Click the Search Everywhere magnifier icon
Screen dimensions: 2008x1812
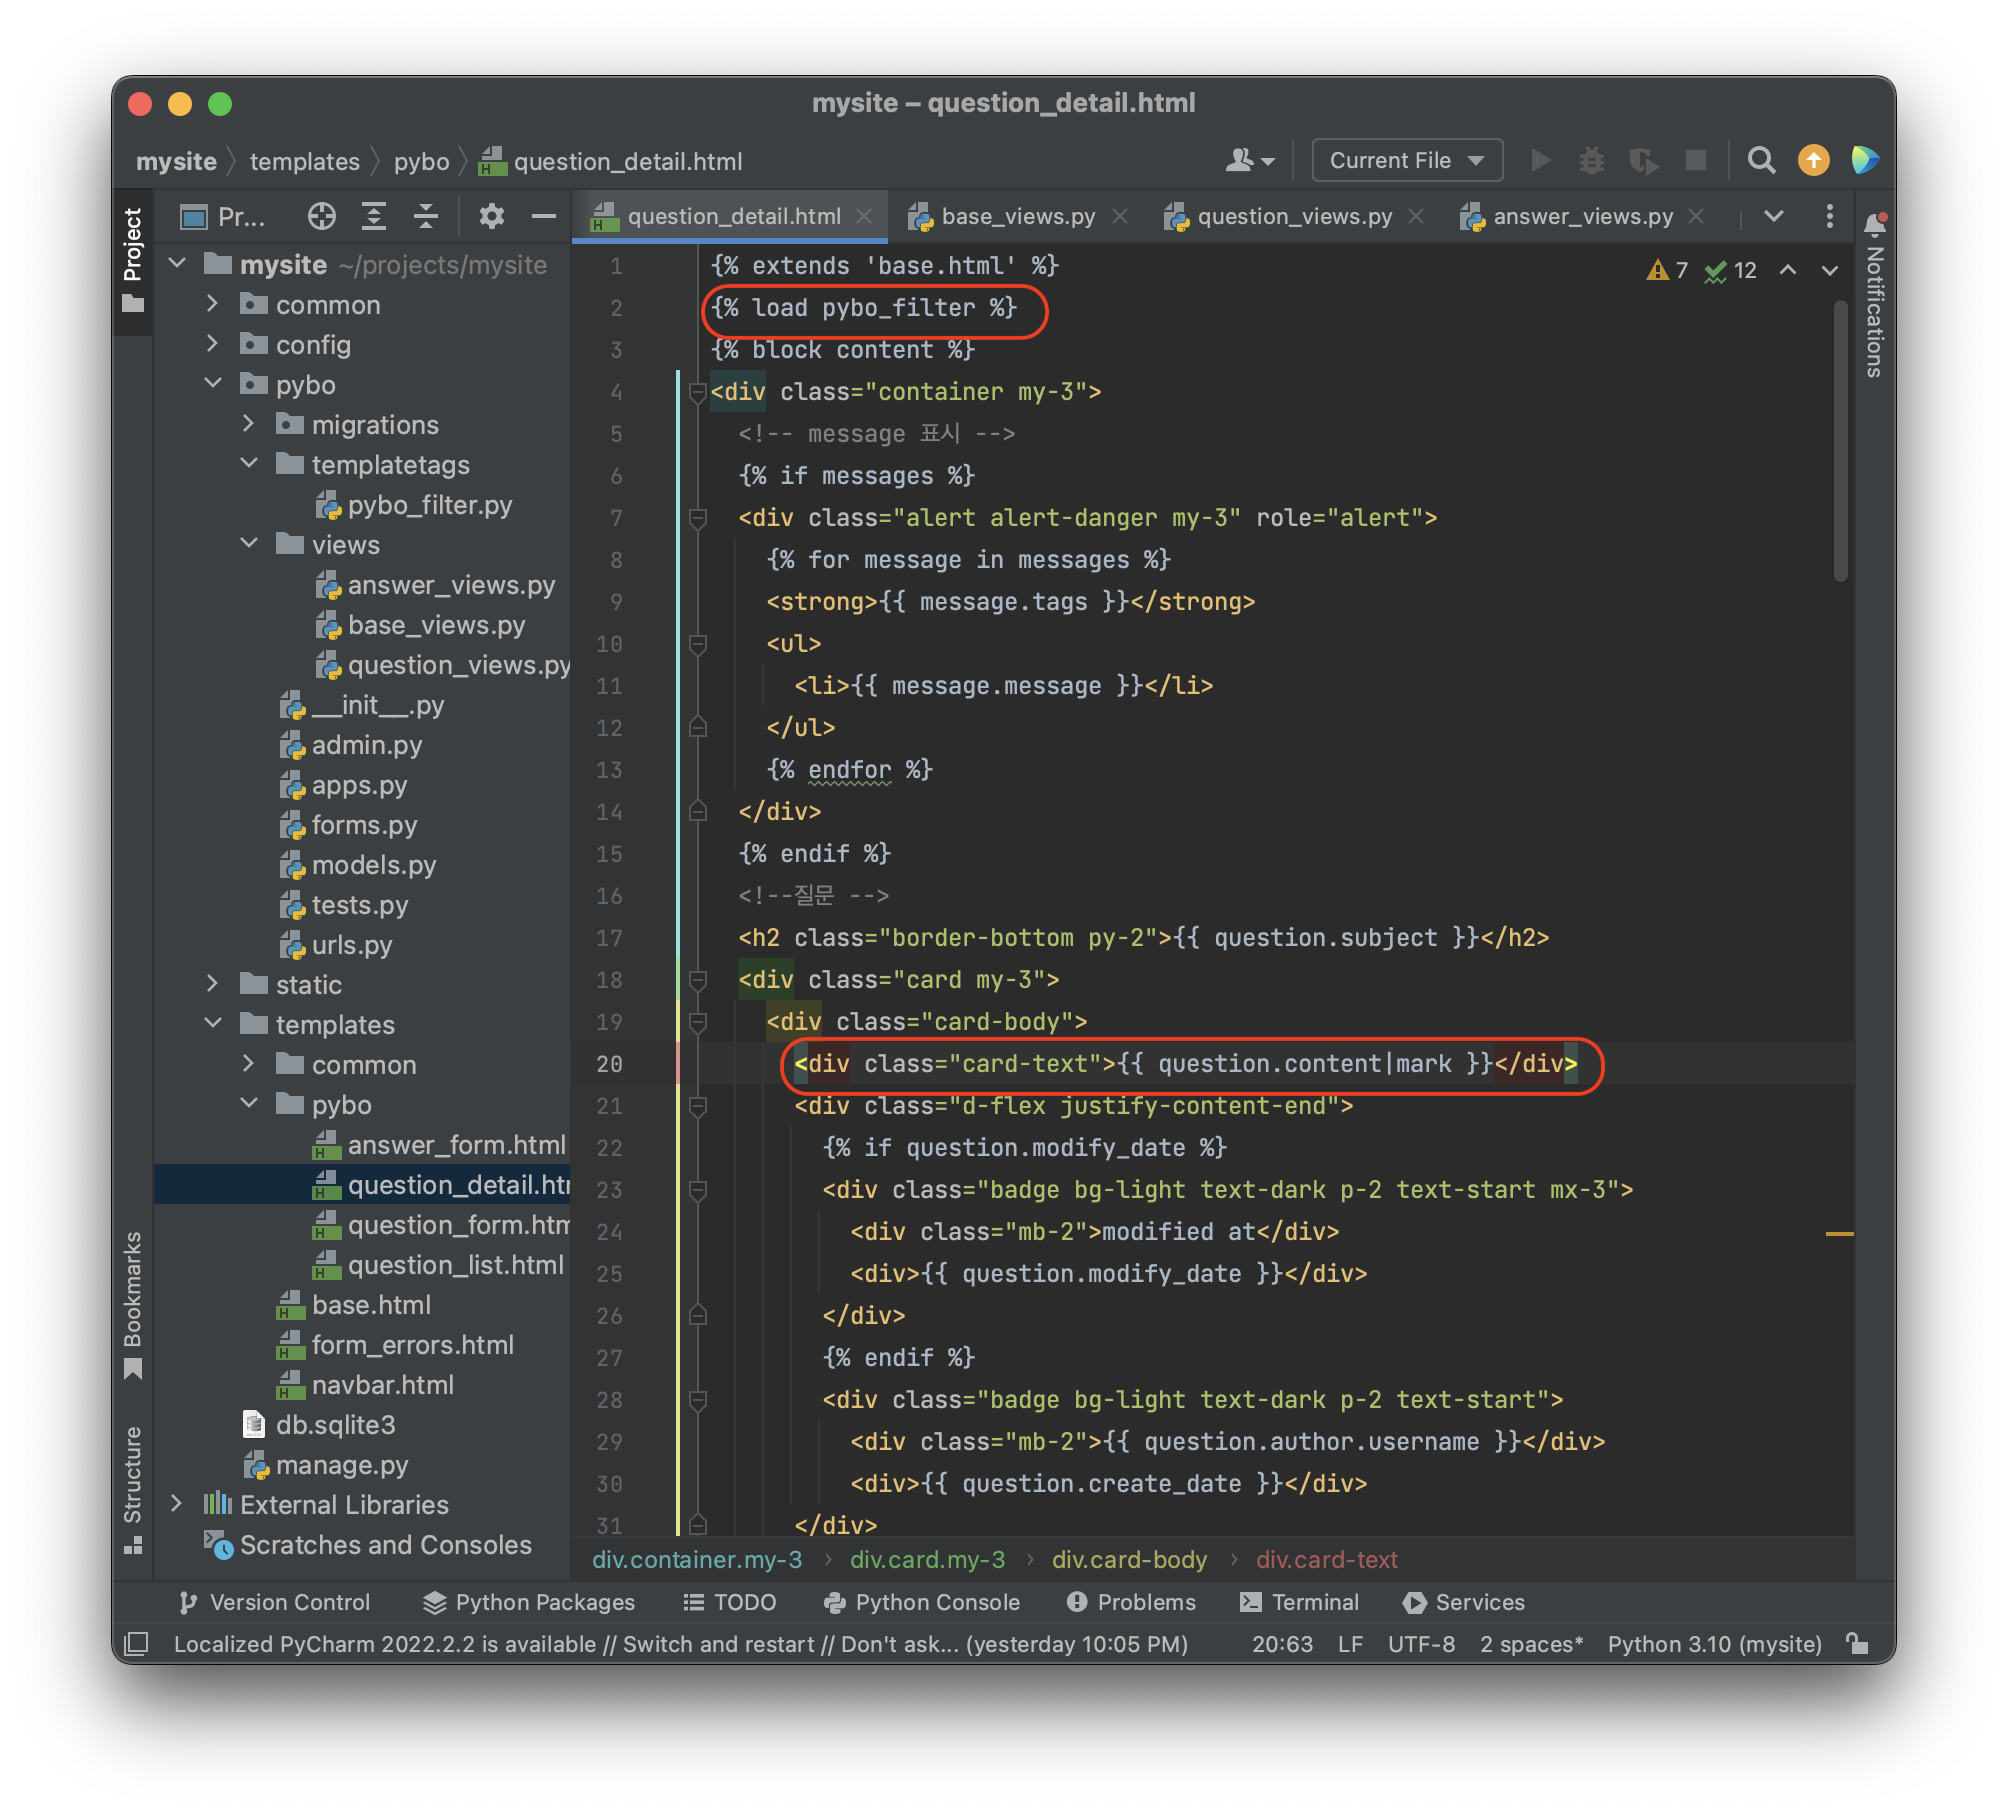1761,161
